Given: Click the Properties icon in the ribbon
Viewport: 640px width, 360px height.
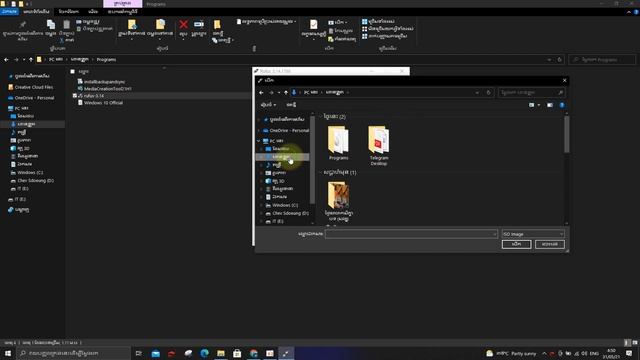Looking at the screenshot, I should click(x=313, y=25).
